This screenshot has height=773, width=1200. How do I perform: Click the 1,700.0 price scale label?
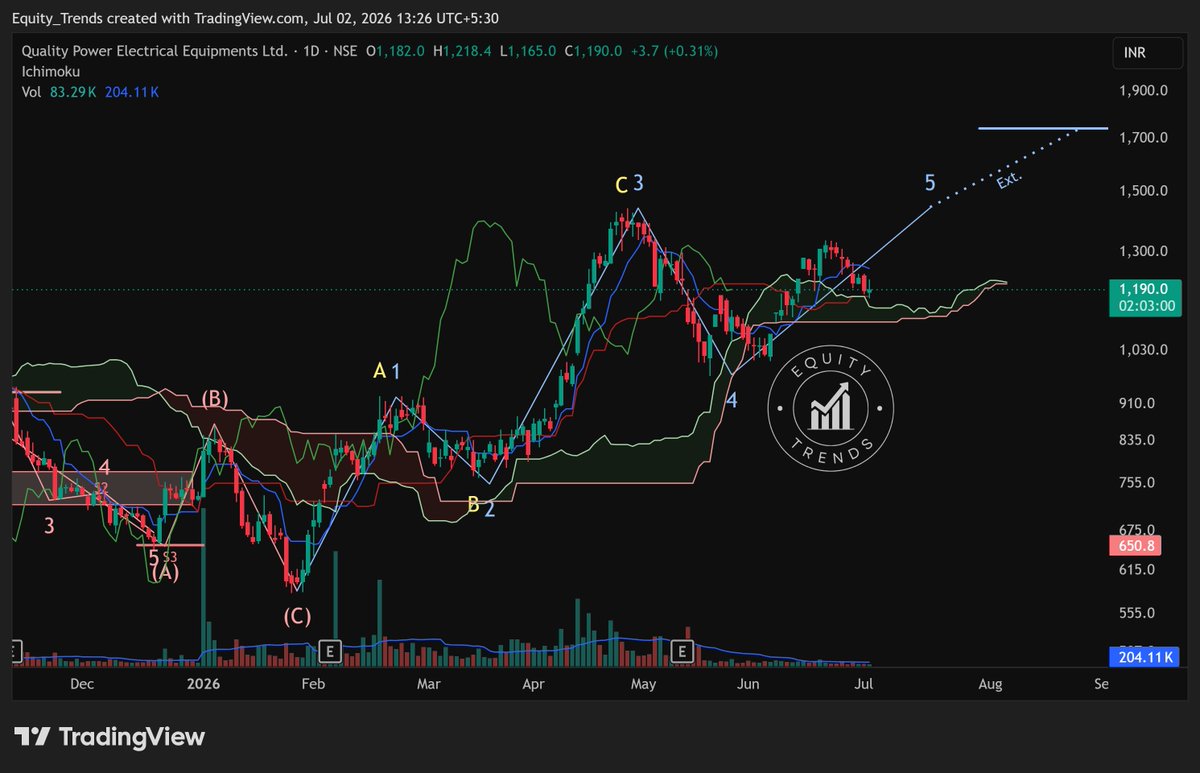[1144, 137]
